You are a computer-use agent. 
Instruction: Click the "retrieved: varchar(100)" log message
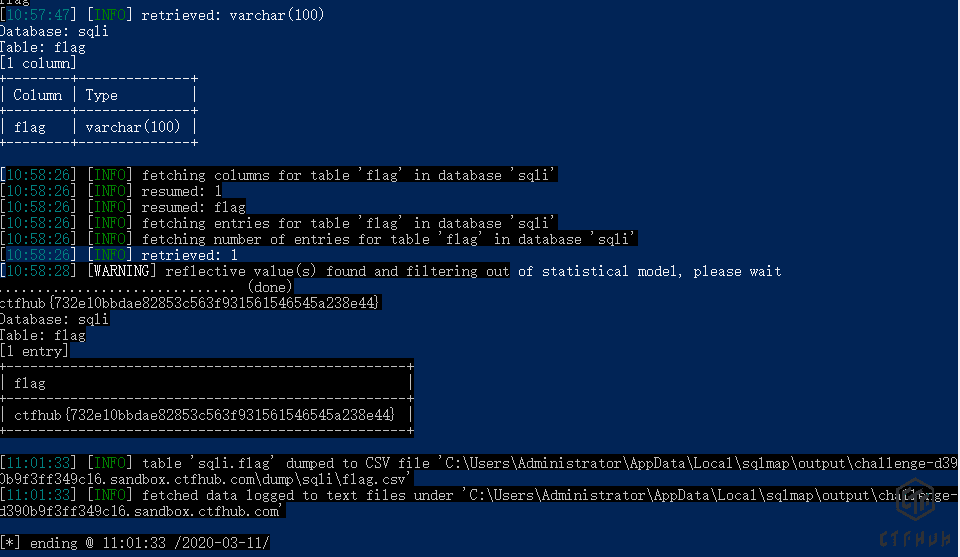click(x=233, y=15)
